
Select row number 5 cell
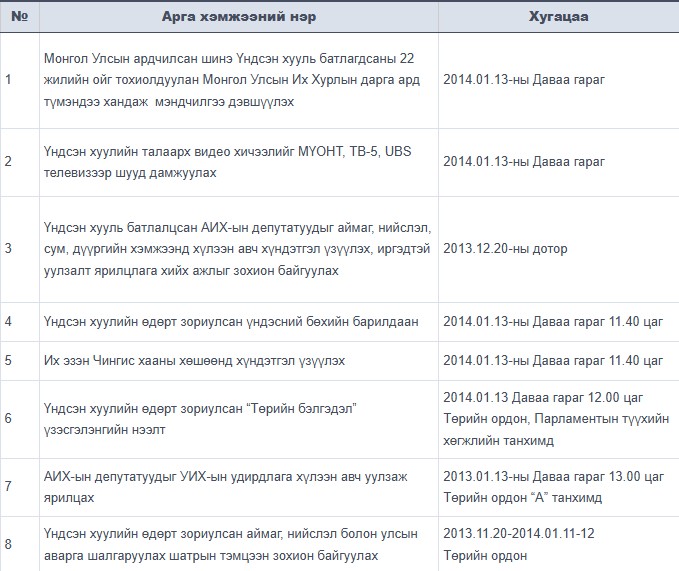pyautogui.click(x=19, y=361)
